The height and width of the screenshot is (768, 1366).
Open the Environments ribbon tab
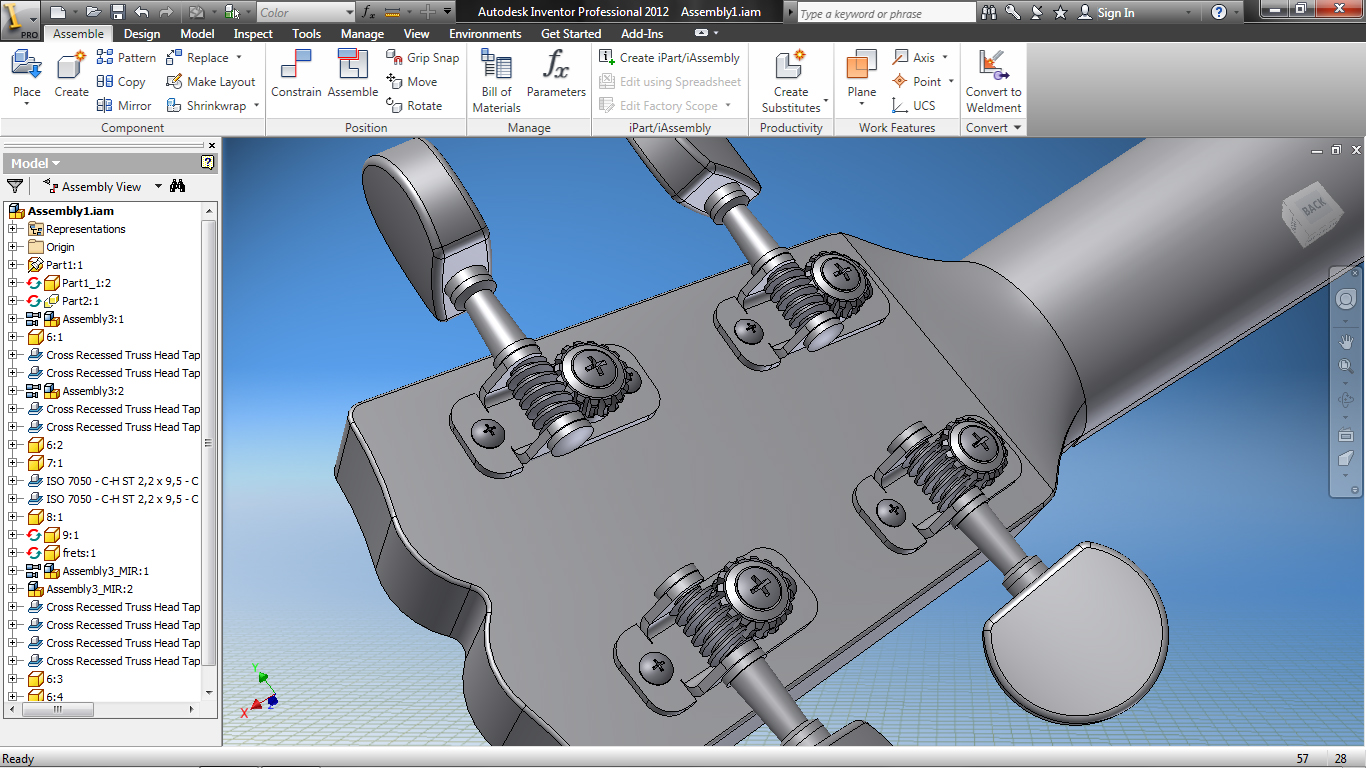click(485, 34)
